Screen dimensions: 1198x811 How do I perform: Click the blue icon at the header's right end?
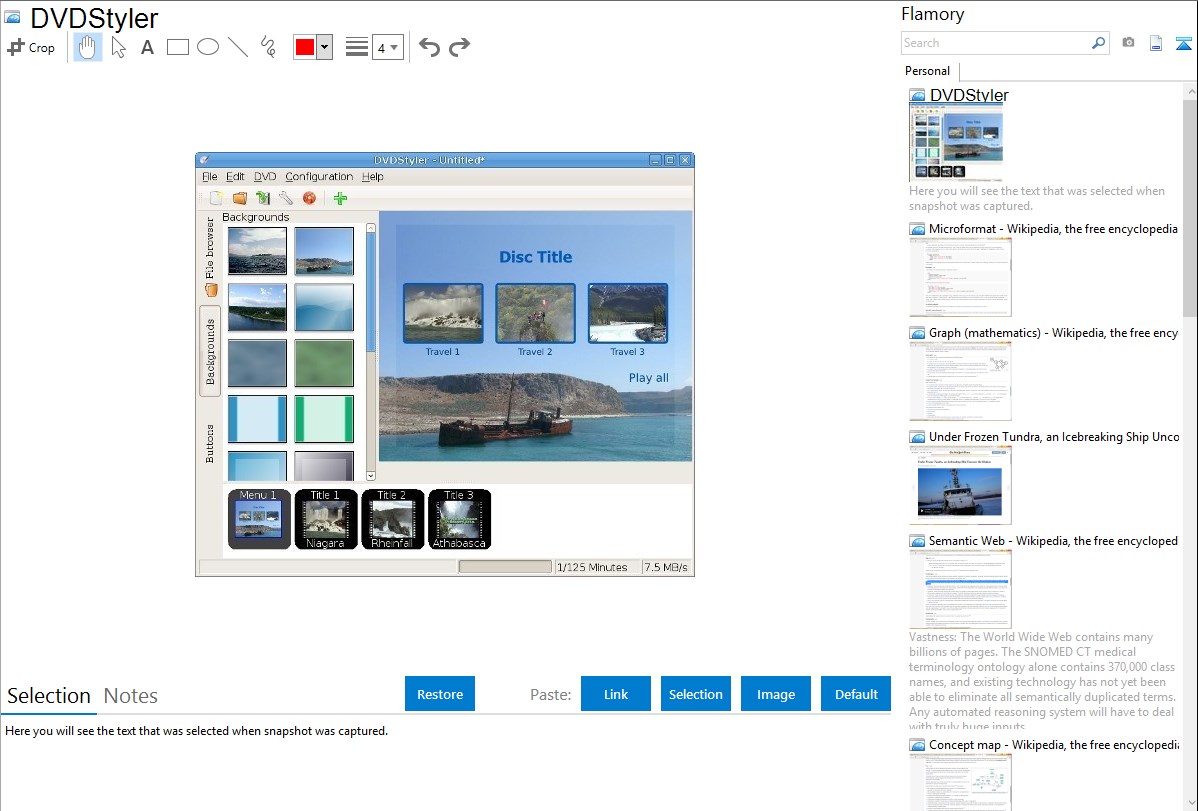(1183, 43)
